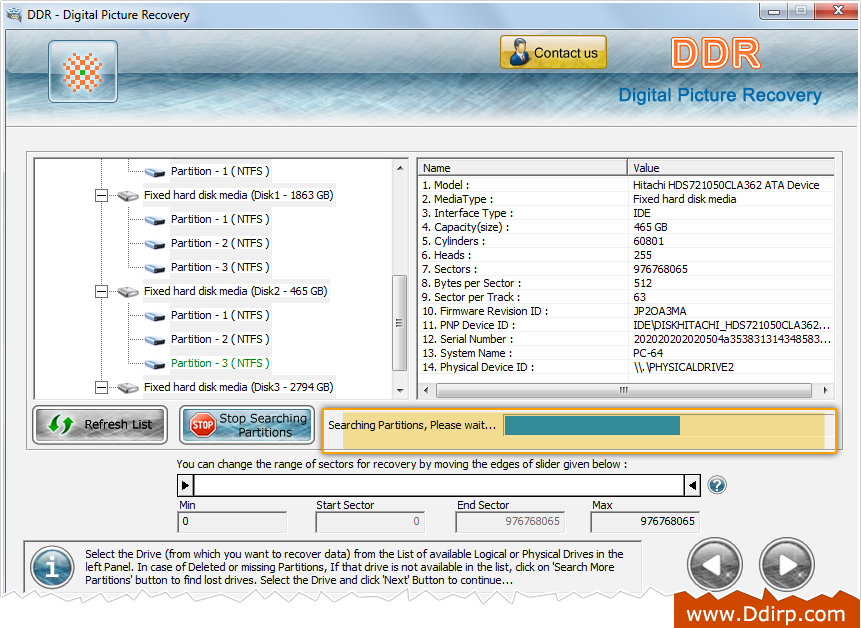Select Partition - 3 under Disk1
The height and width of the screenshot is (628, 861).
click(220, 267)
